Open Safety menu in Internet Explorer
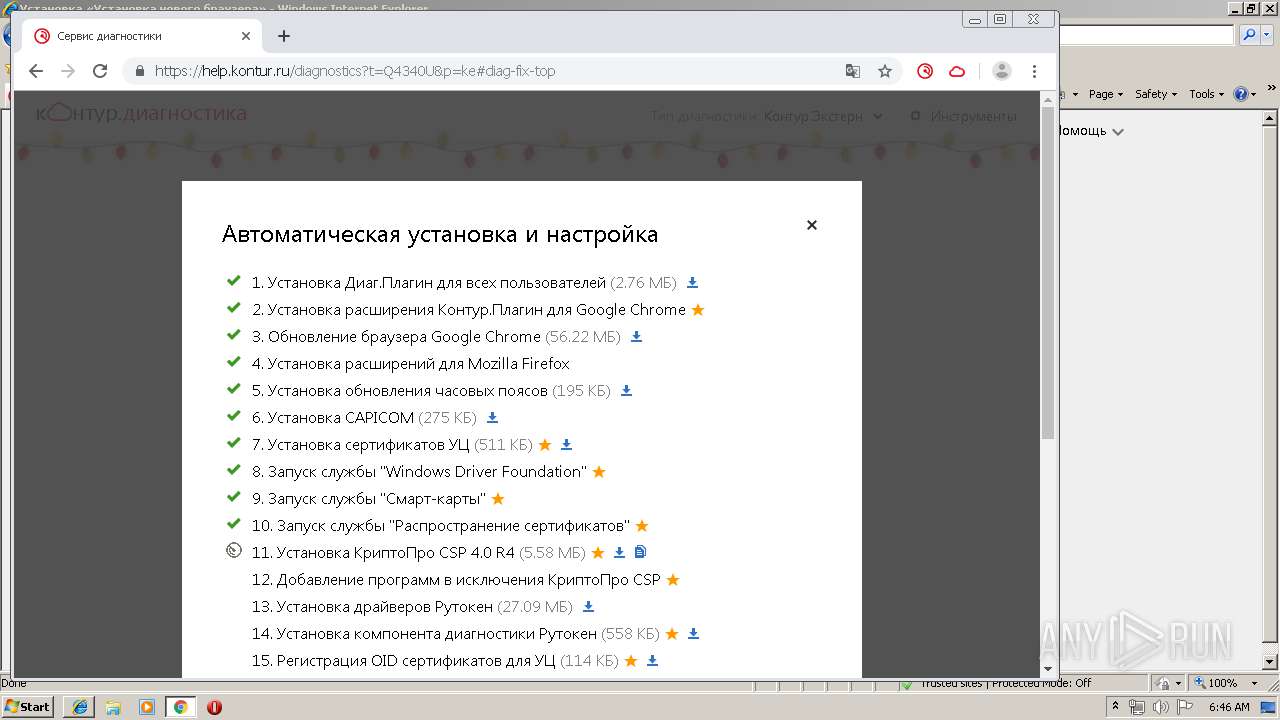The image size is (1280, 720). 1156,94
